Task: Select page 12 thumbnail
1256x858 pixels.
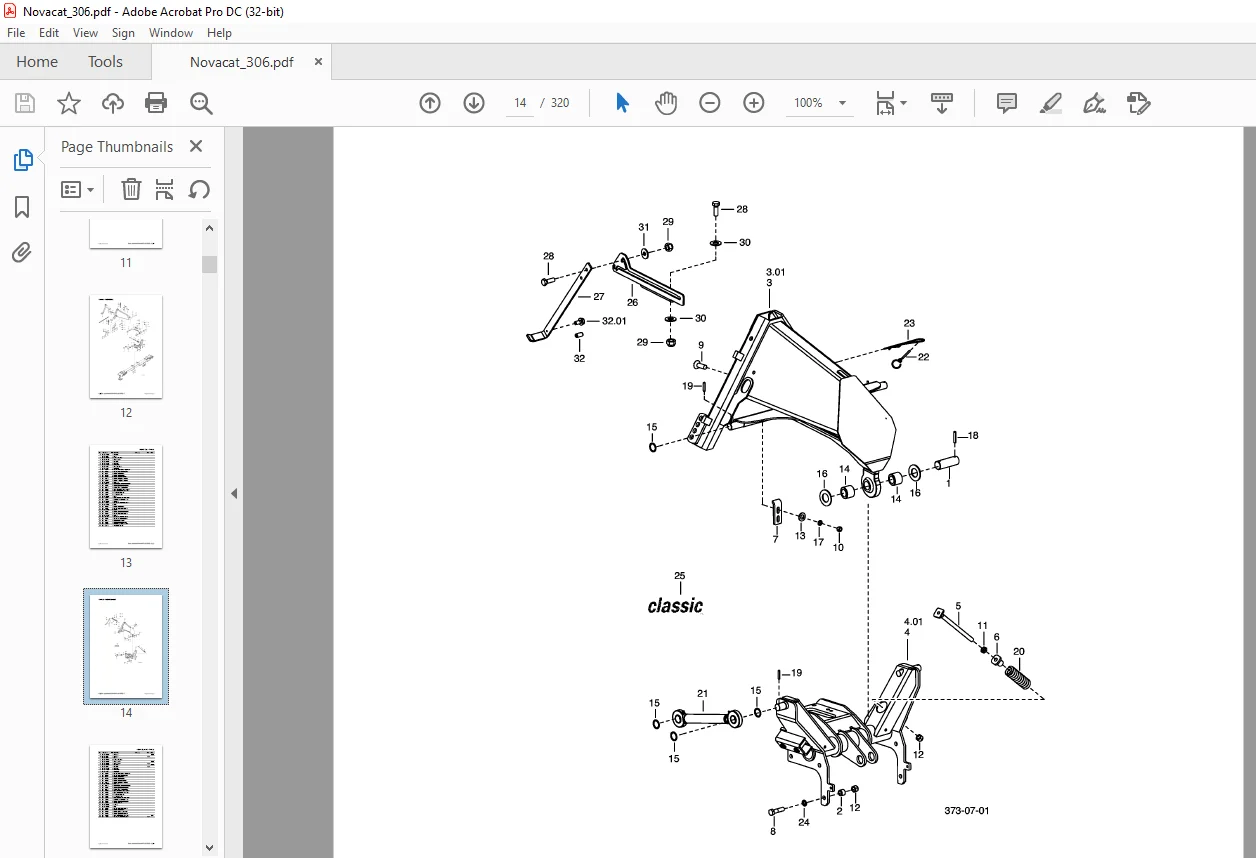Action: pyautogui.click(x=126, y=346)
